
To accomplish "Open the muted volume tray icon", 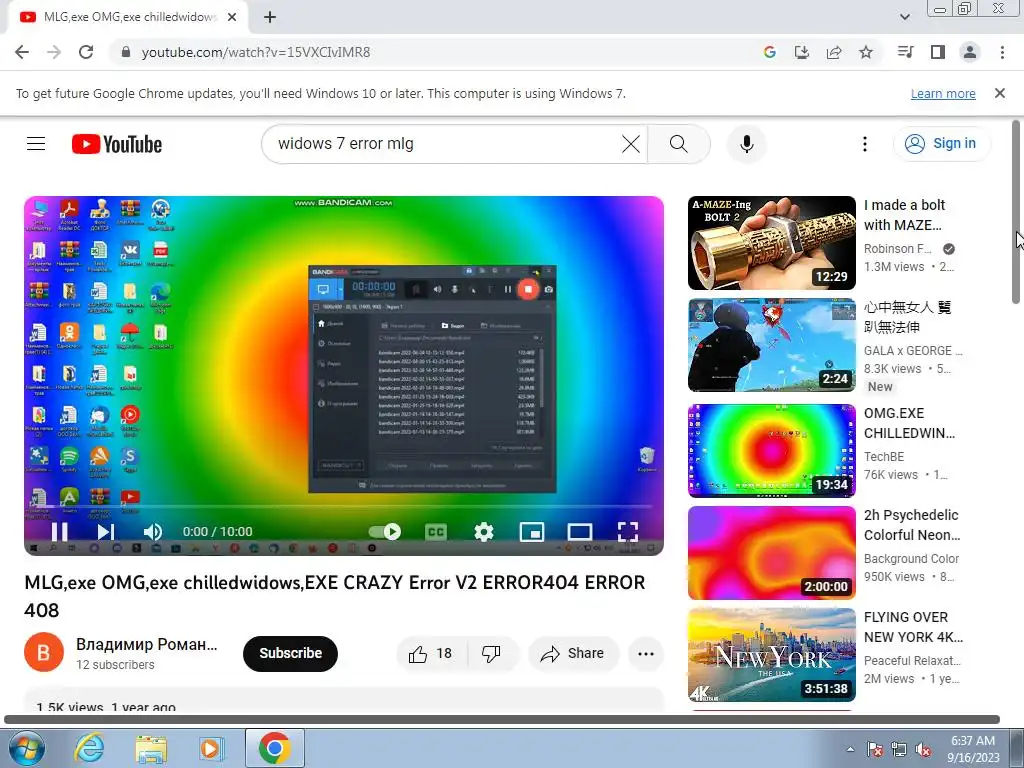I will [x=923, y=749].
